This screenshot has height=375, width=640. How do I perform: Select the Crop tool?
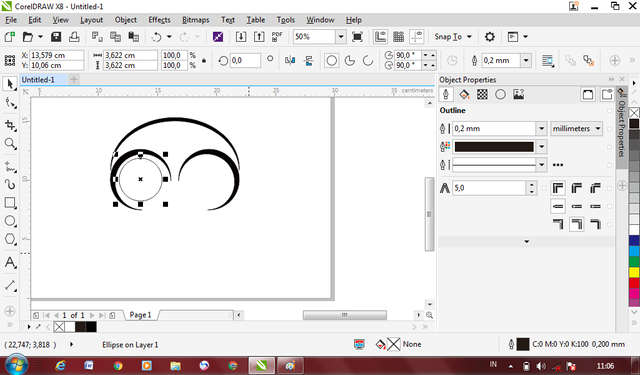click(10, 125)
